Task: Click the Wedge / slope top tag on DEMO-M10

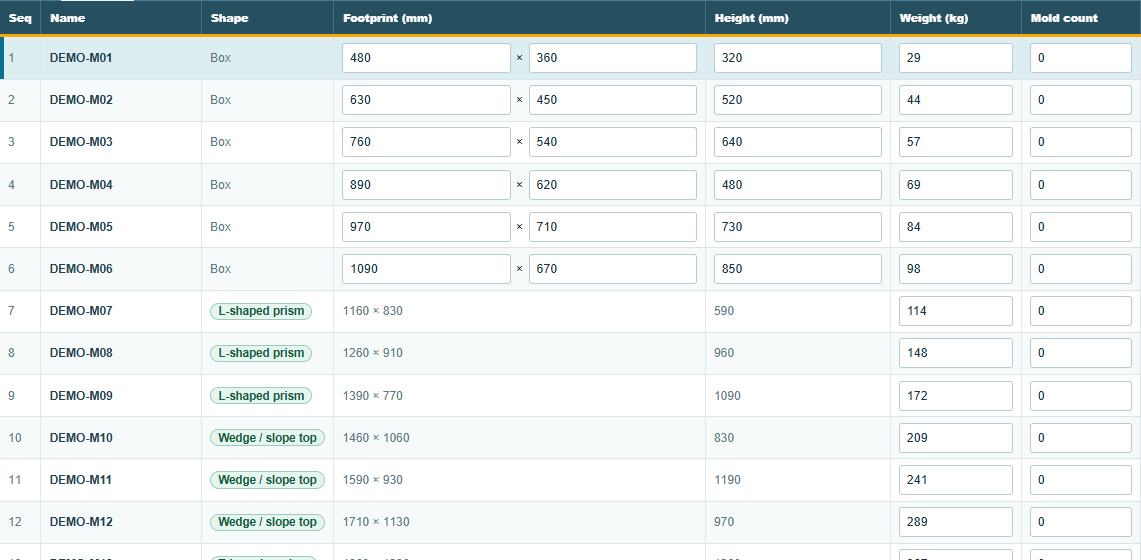Action: (267, 438)
